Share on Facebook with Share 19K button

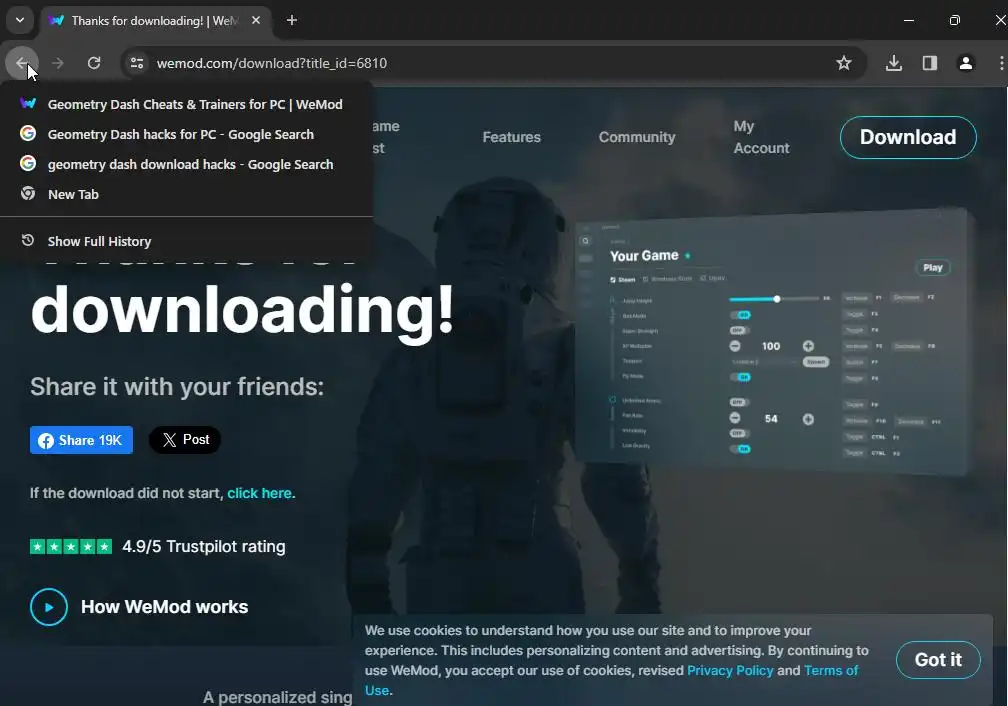click(81, 440)
